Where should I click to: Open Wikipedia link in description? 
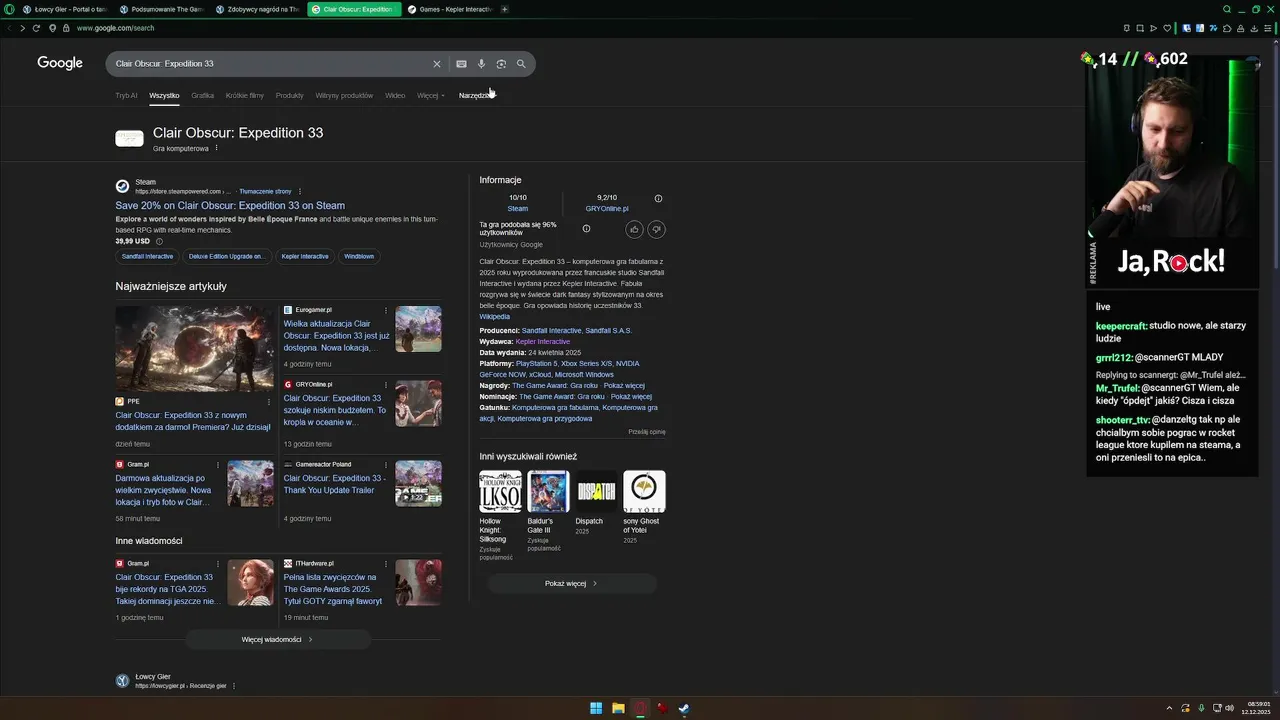click(x=494, y=317)
